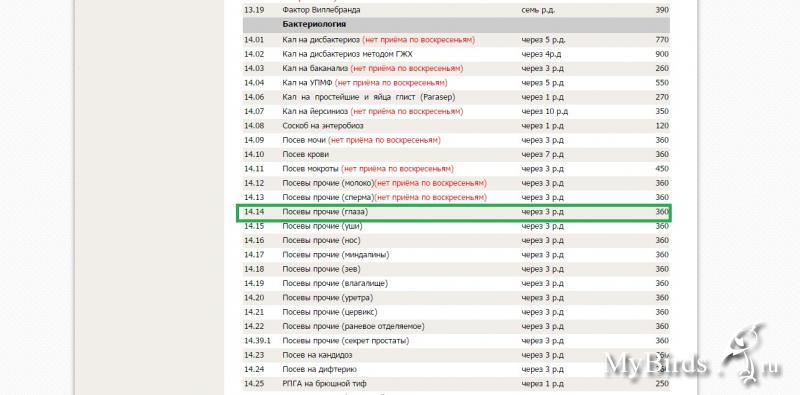Viewport: 800px width, 395px height.
Task: Select row 13.19 Фактор Виллебранда
Action: coord(456,10)
